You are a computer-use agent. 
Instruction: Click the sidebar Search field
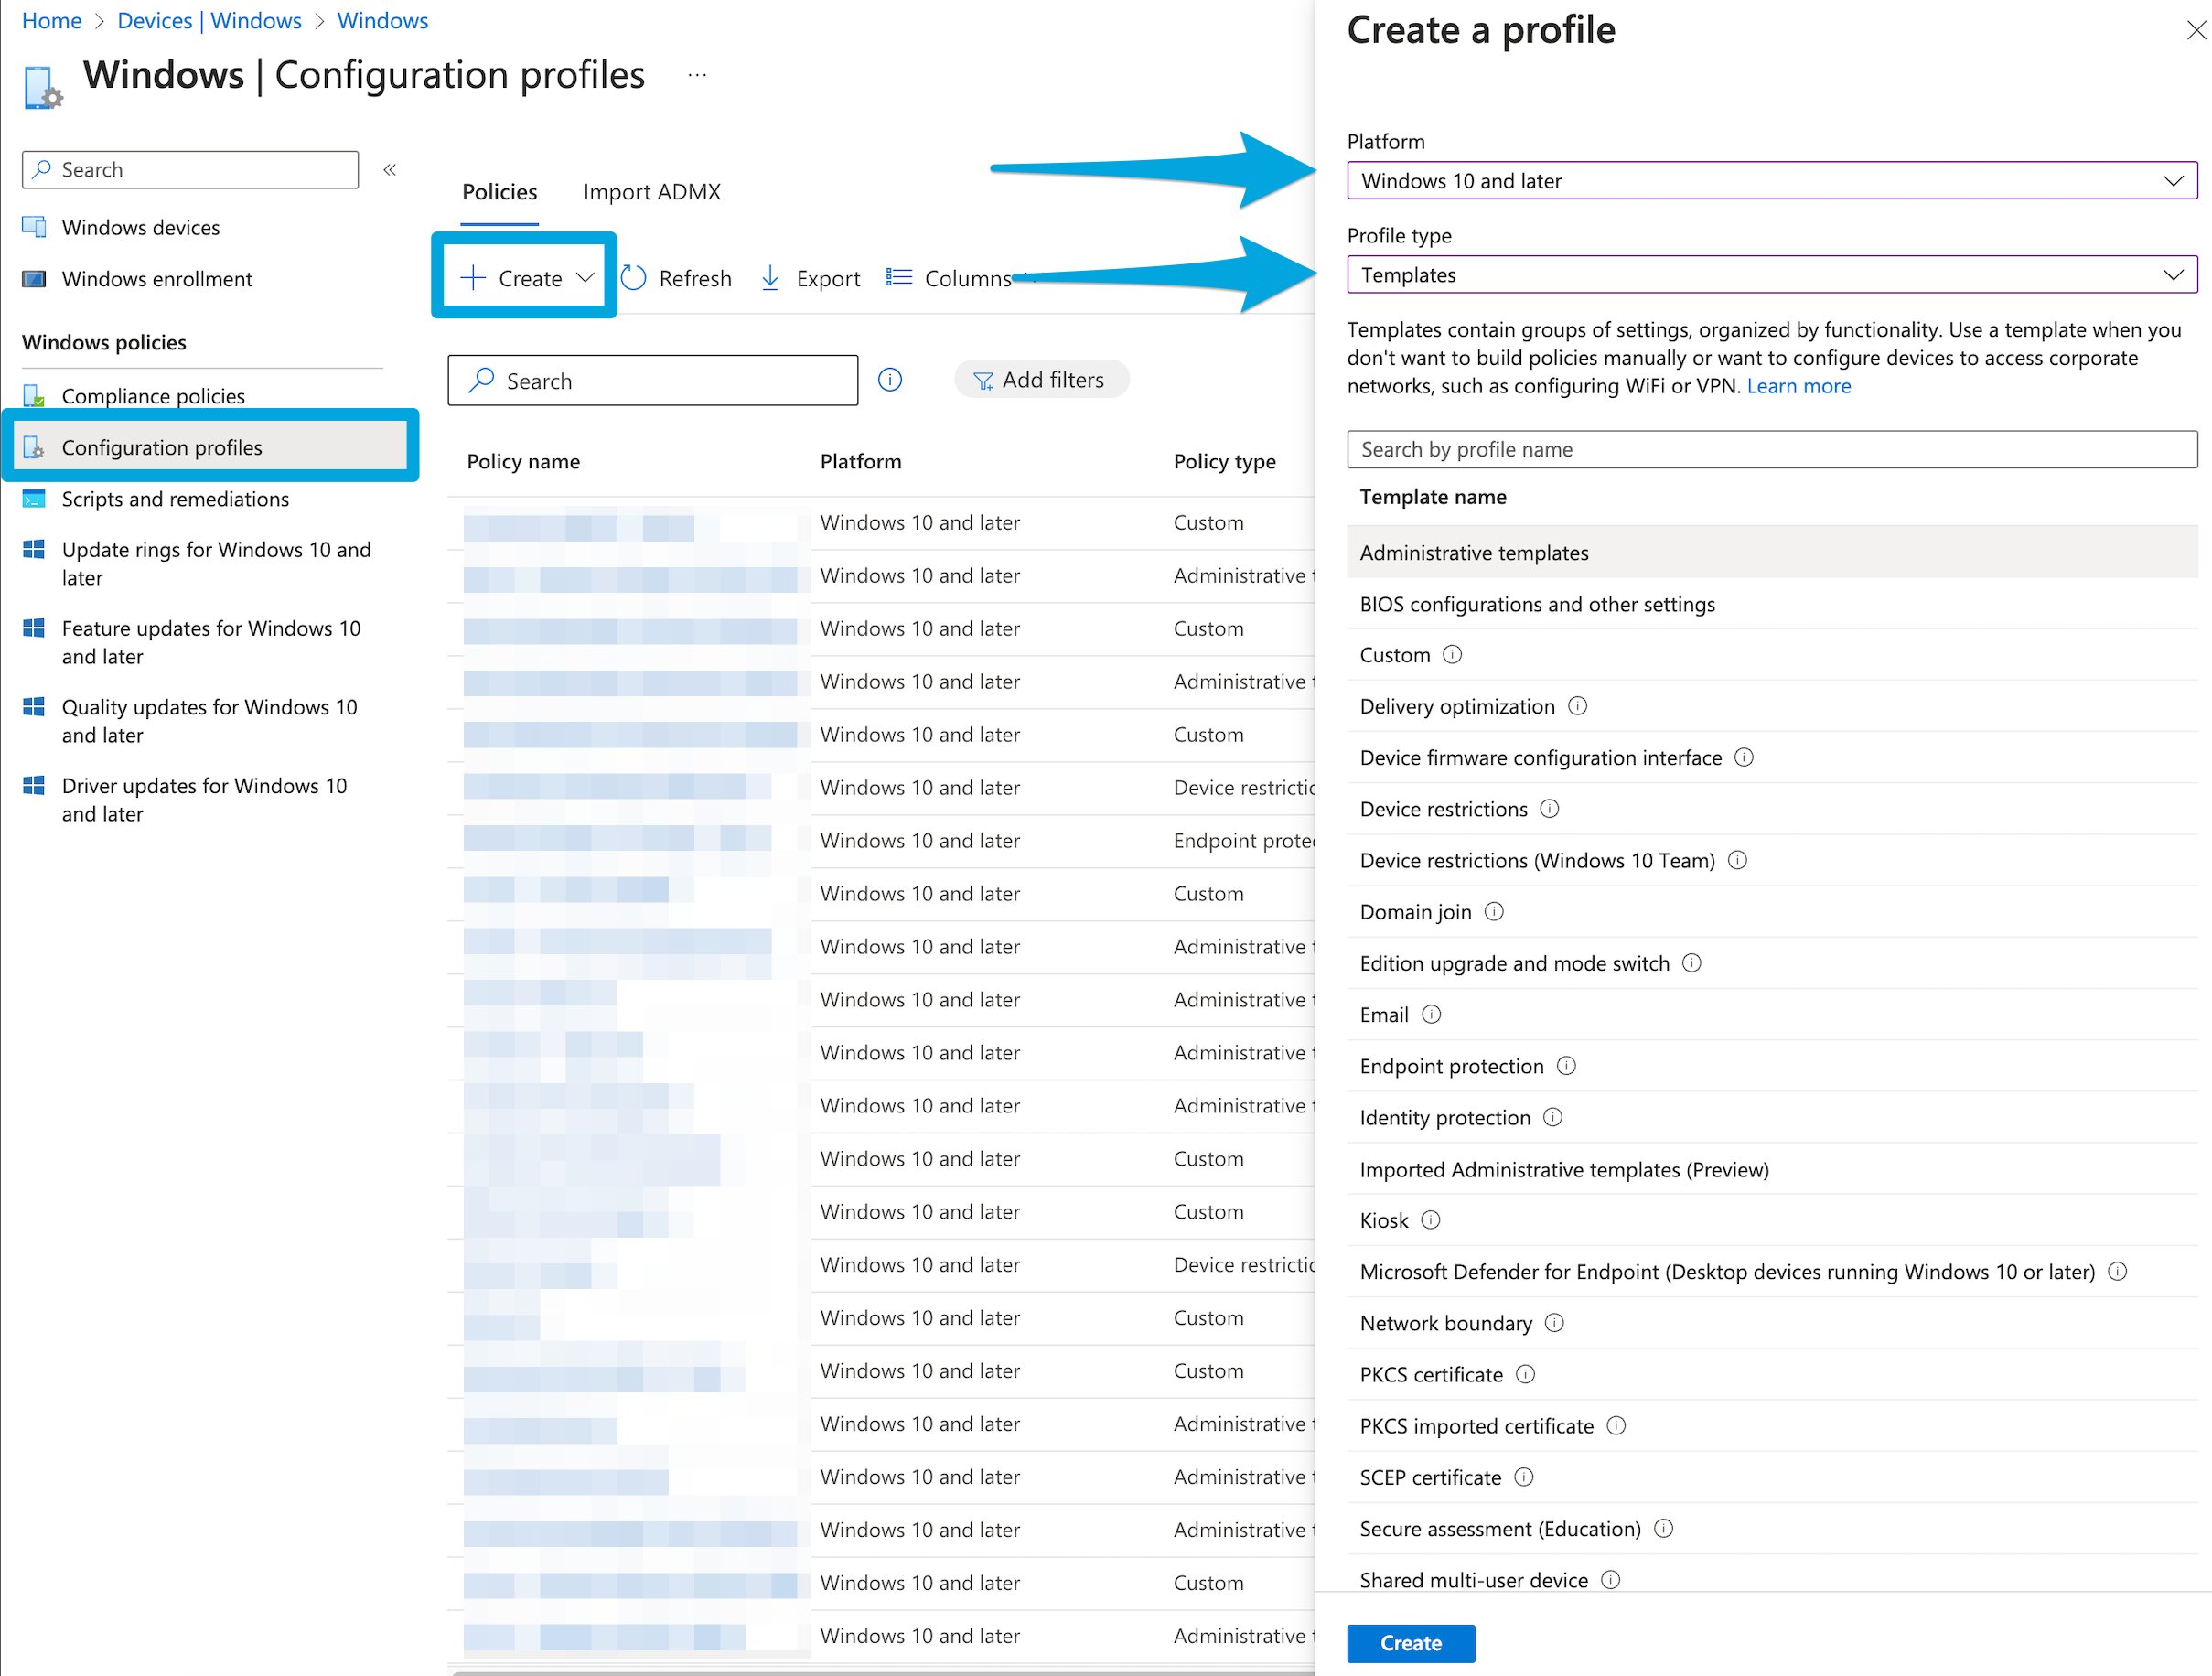click(190, 170)
